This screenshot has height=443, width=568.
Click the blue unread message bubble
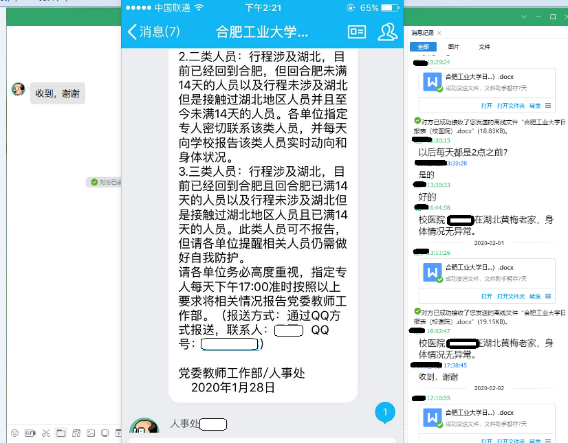pos(385,412)
